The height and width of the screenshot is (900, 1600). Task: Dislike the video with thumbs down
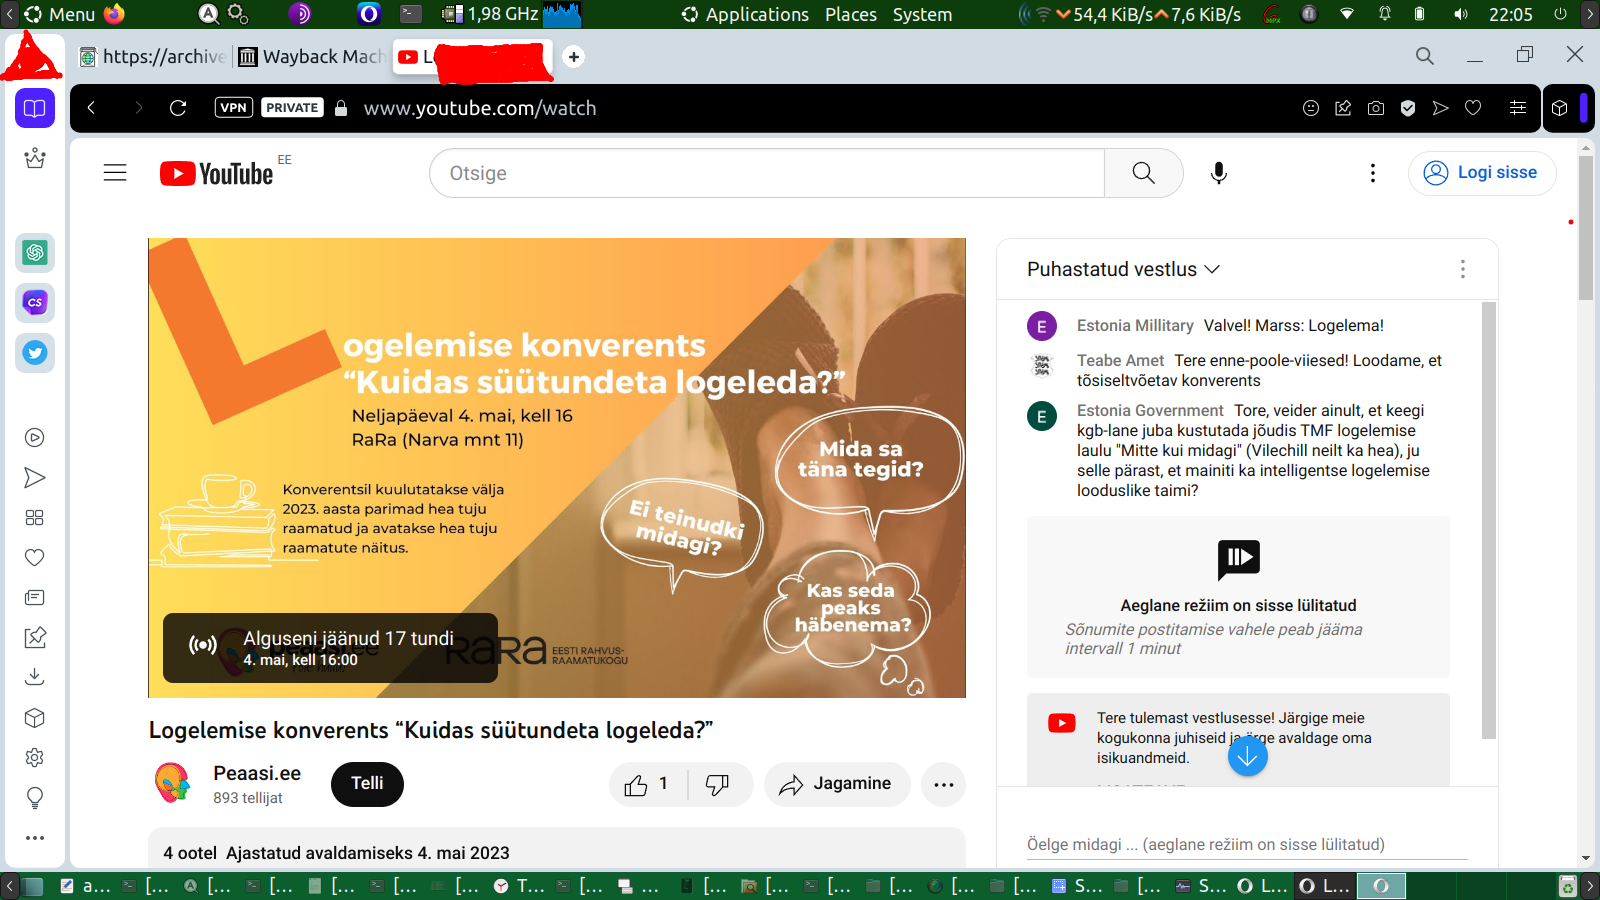tap(718, 784)
